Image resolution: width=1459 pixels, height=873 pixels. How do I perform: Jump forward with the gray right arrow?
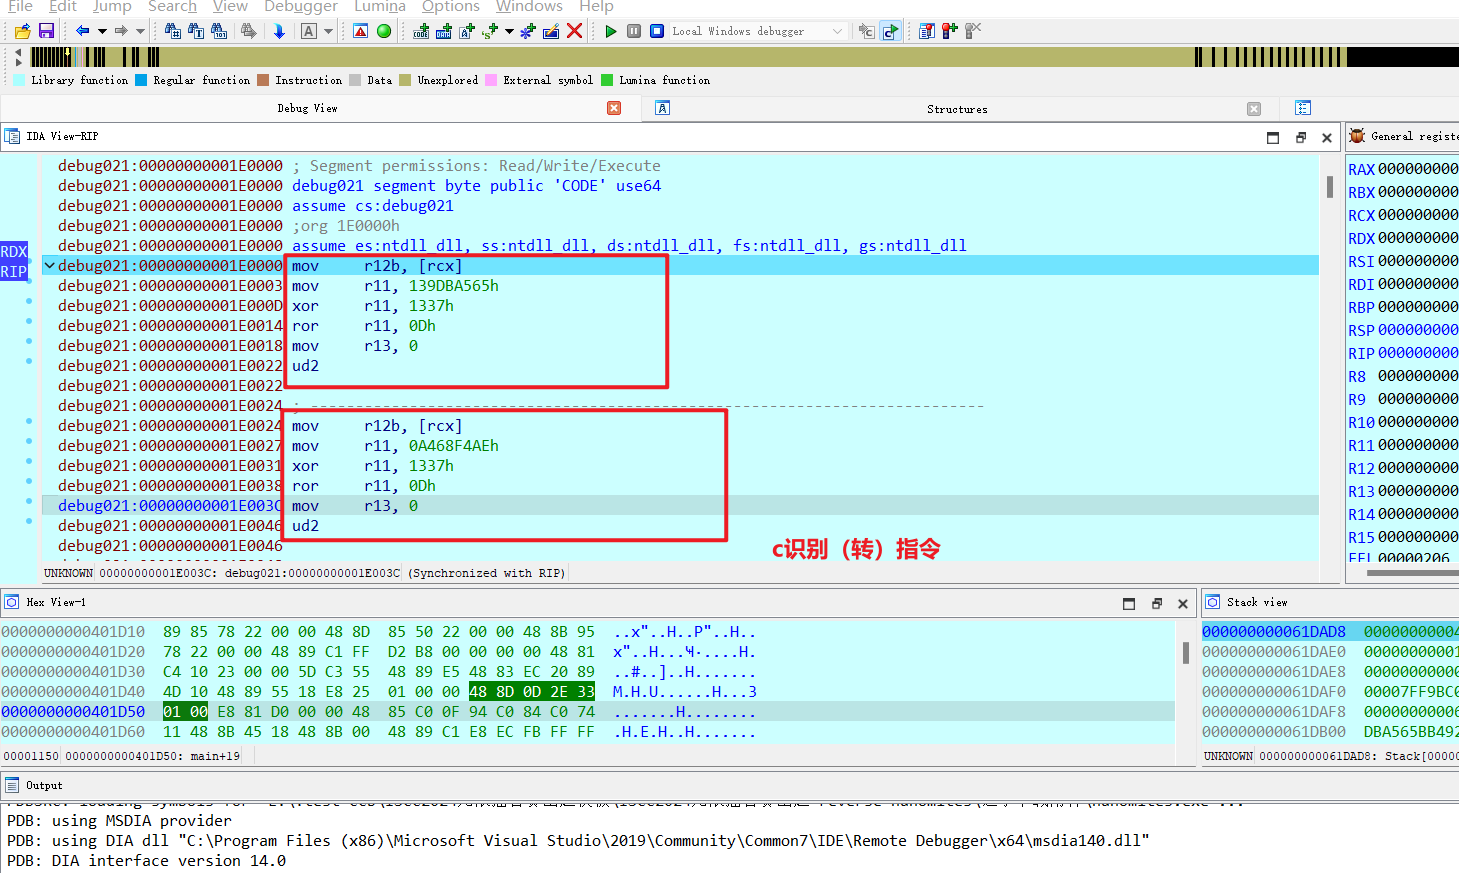[x=121, y=31]
